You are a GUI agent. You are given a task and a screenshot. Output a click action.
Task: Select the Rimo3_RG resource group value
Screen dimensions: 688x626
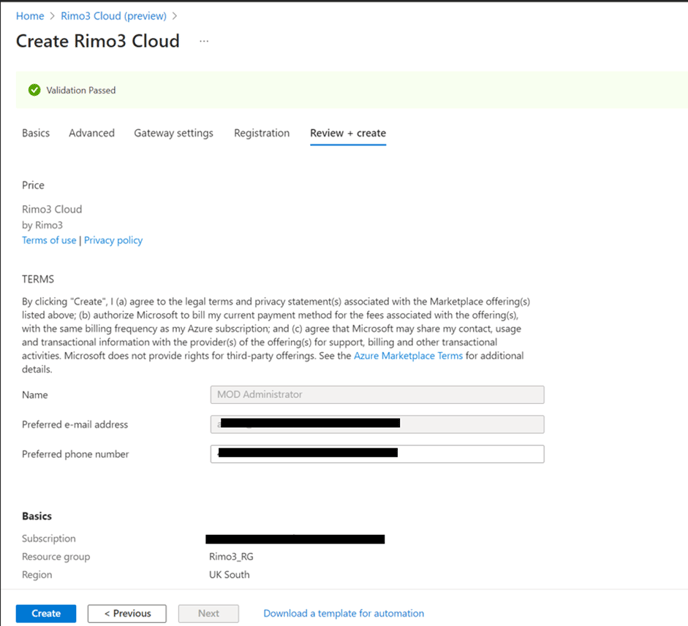pos(231,556)
